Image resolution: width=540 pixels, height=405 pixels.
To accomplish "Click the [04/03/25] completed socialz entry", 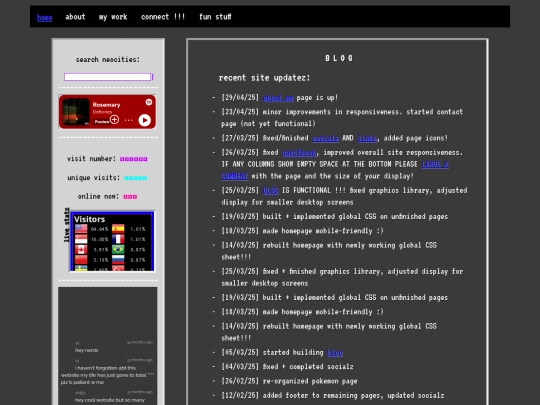I will pyautogui.click(x=287, y=367).
